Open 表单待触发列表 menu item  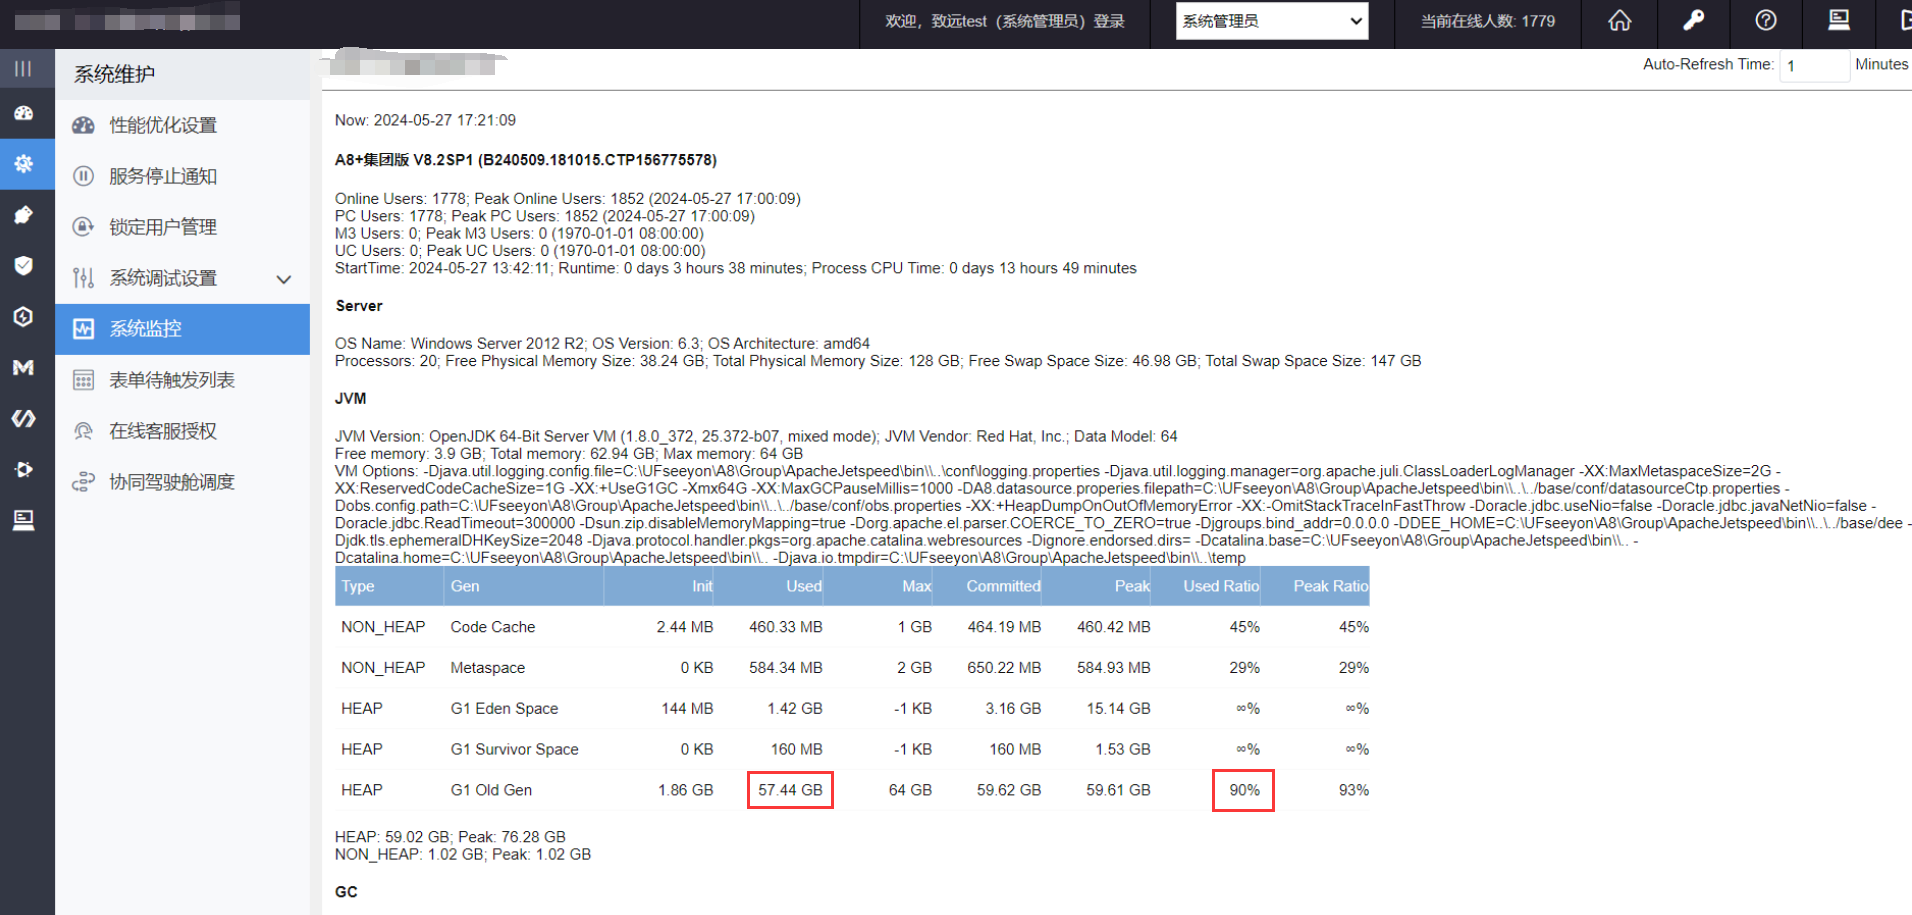172,380
